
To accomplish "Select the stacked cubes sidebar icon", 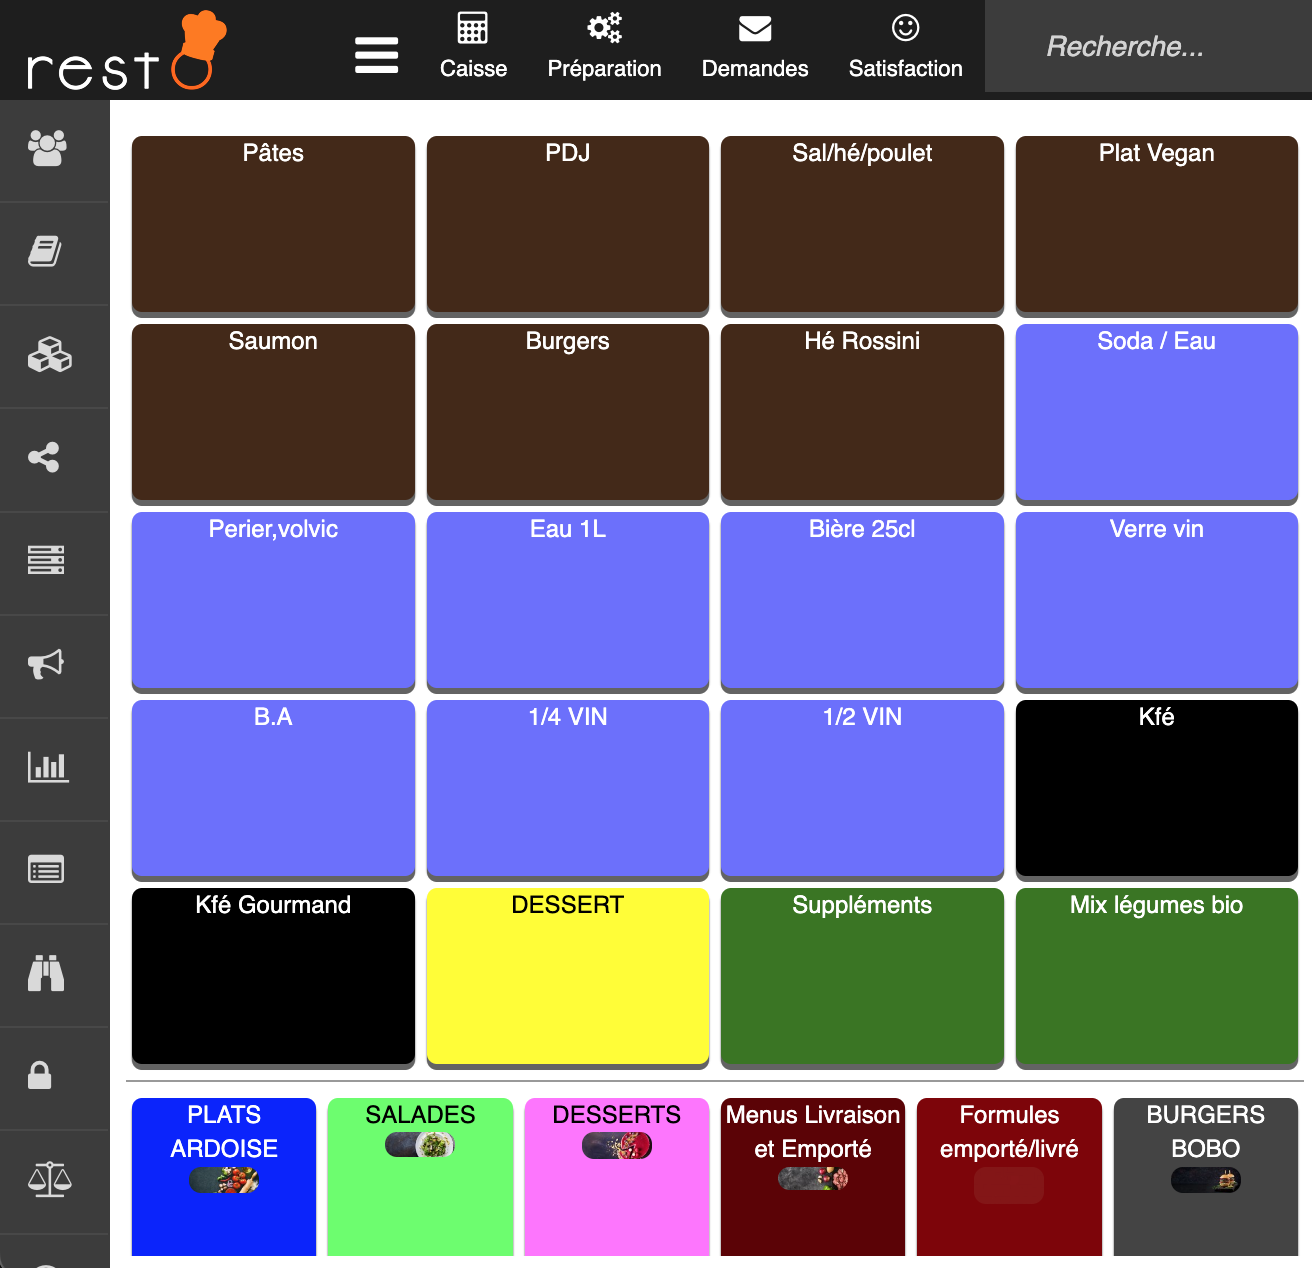I will [49, 355].
